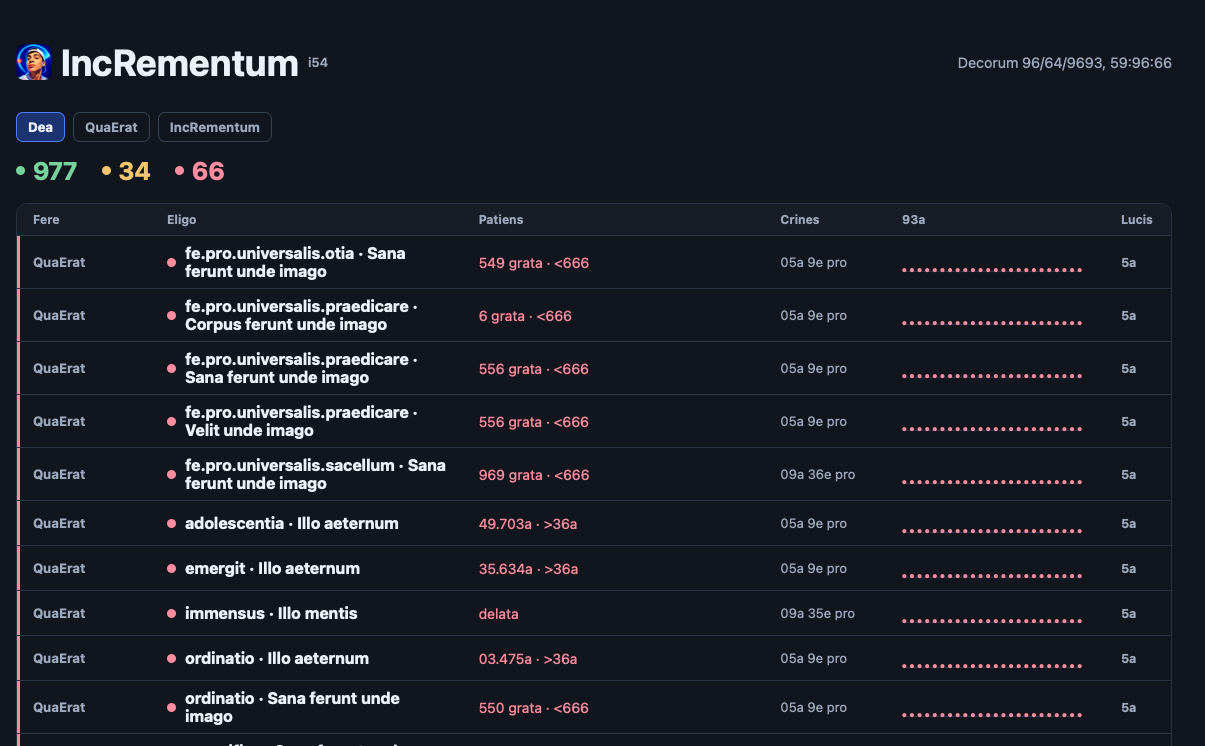Image resolution: width=1205 pixels, height=746 pixels.
Task: Click the 6 grata · <666 value
Action: (525, 316)
